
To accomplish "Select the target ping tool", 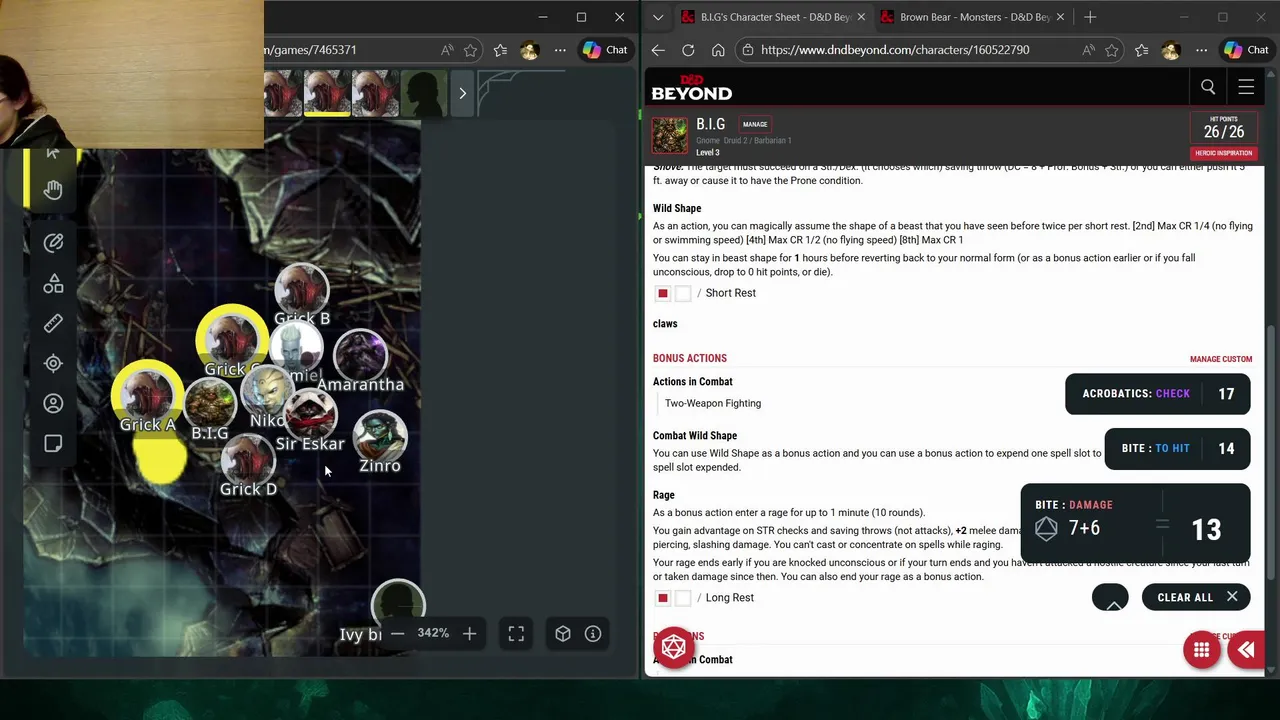I will pyautogui.click(x=53, y=364).
